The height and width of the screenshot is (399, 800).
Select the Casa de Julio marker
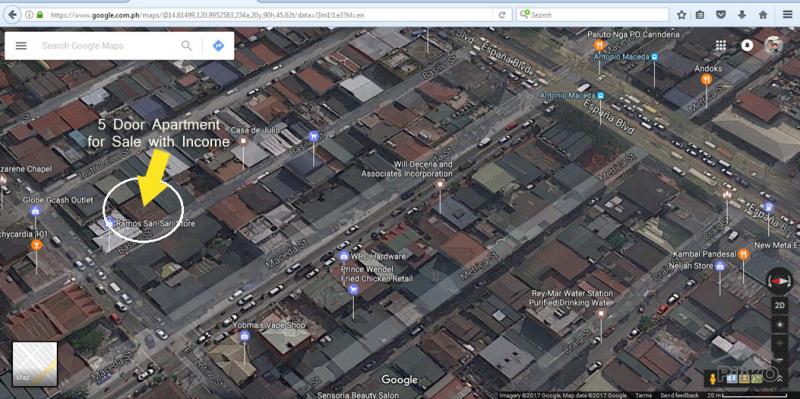(x=243, y=141)
